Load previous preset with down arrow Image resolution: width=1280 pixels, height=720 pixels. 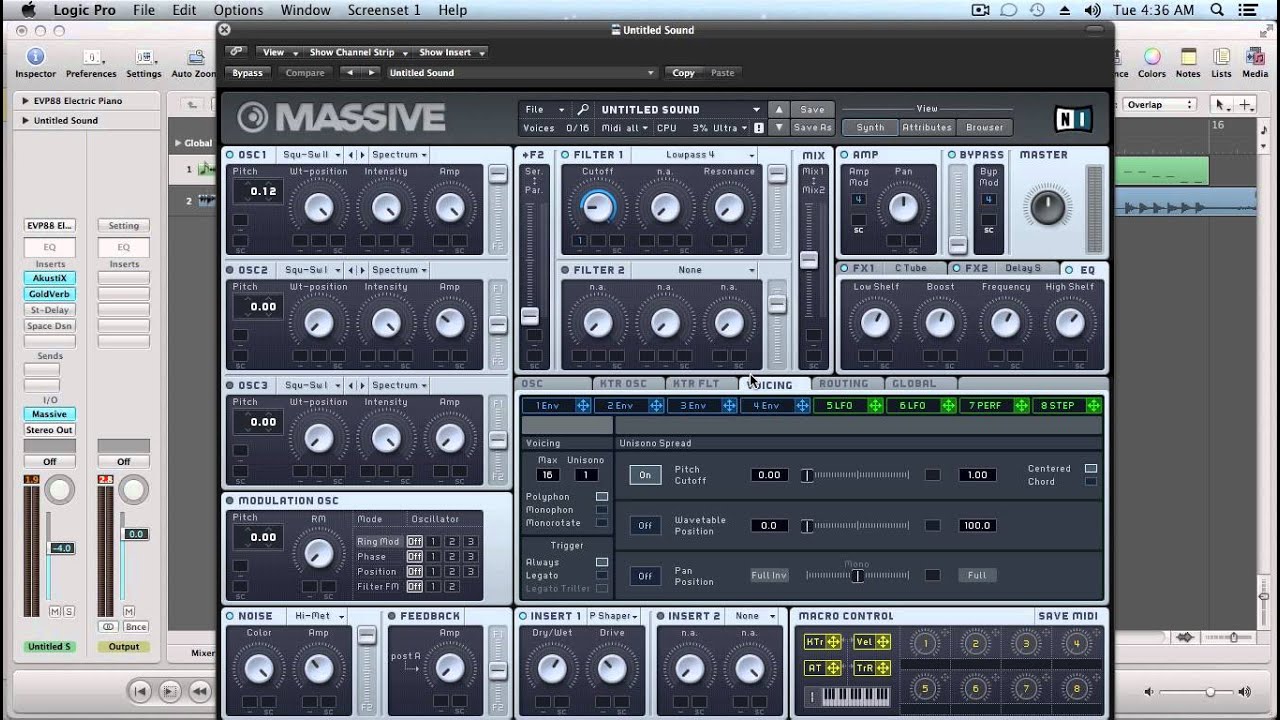(779, 128)
